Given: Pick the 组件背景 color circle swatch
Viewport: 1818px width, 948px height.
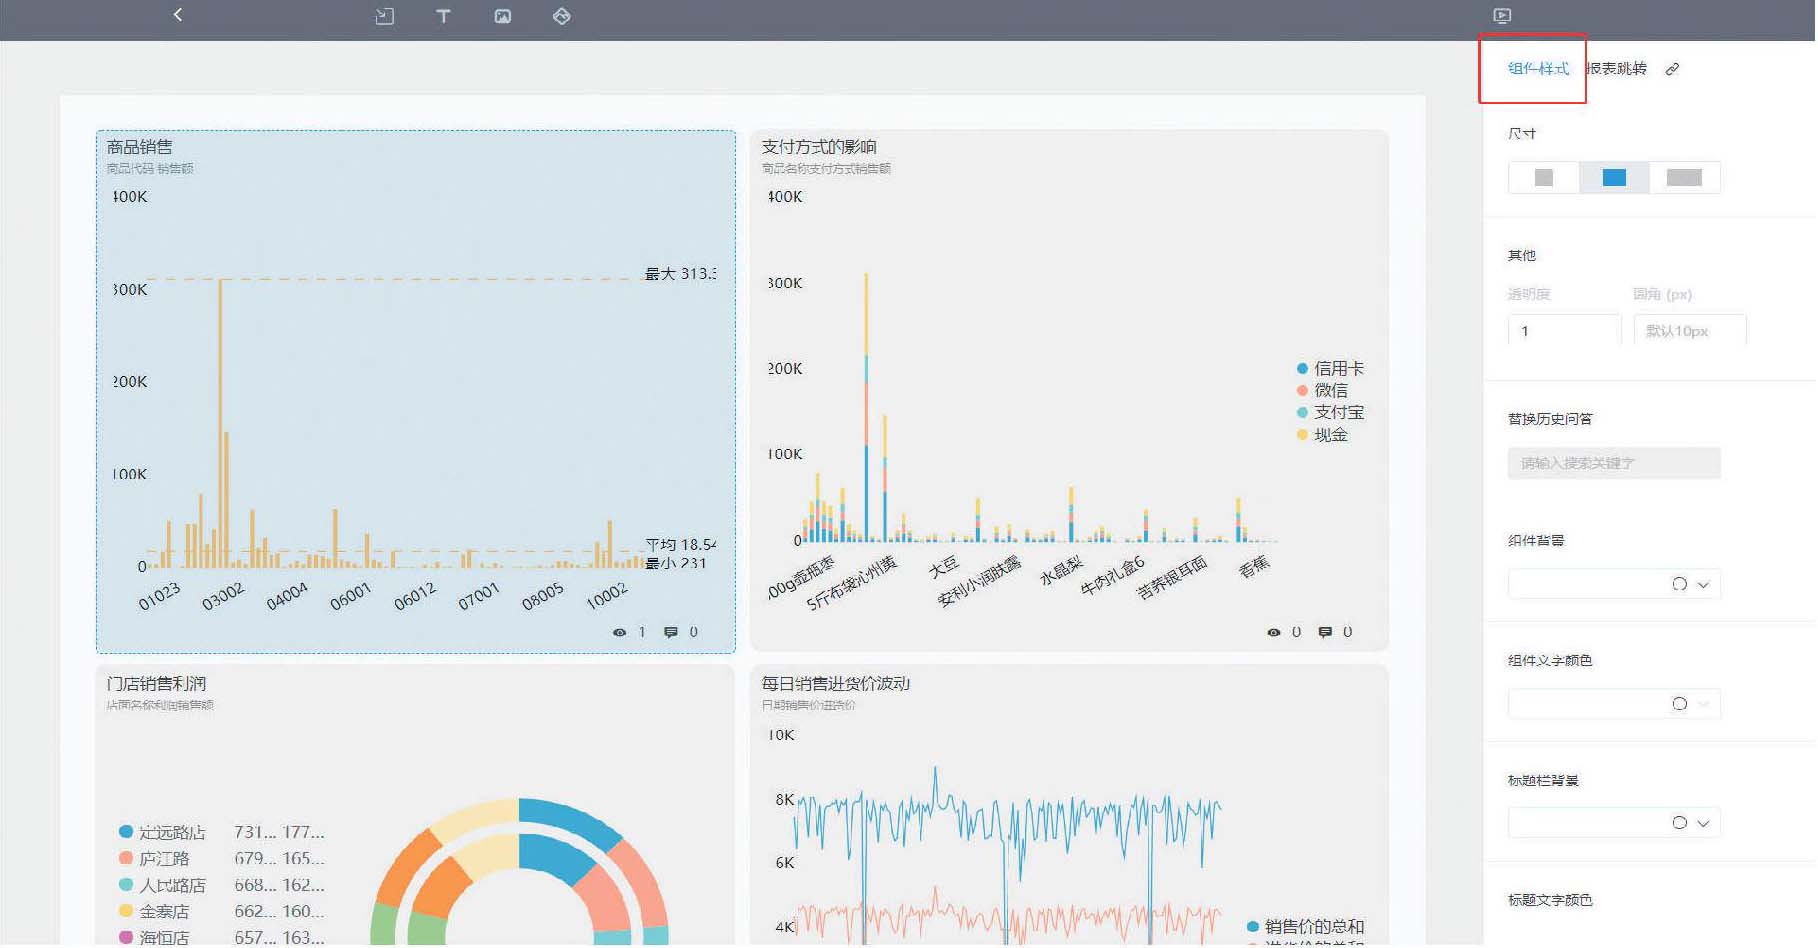Looking at the screenshot, I should 1679,585.
